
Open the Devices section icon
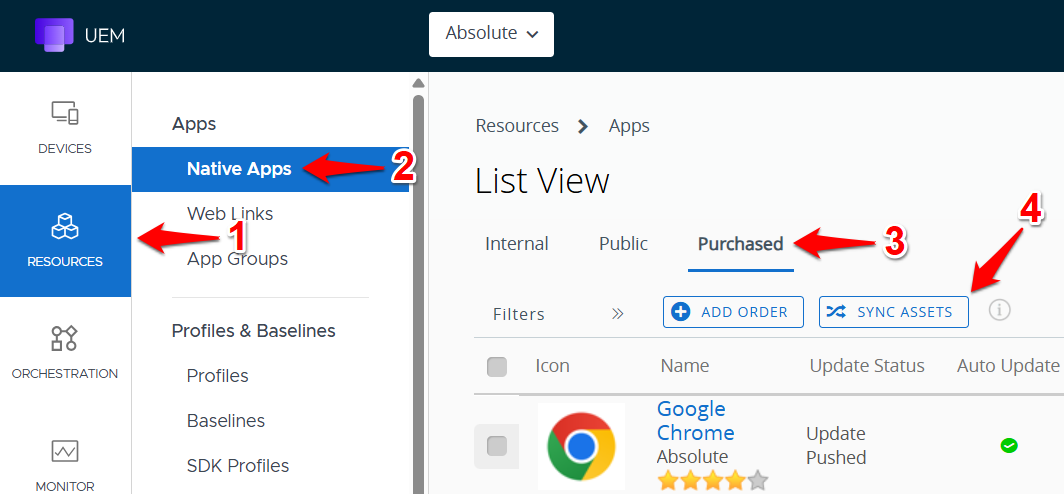(x=65, y=113)
